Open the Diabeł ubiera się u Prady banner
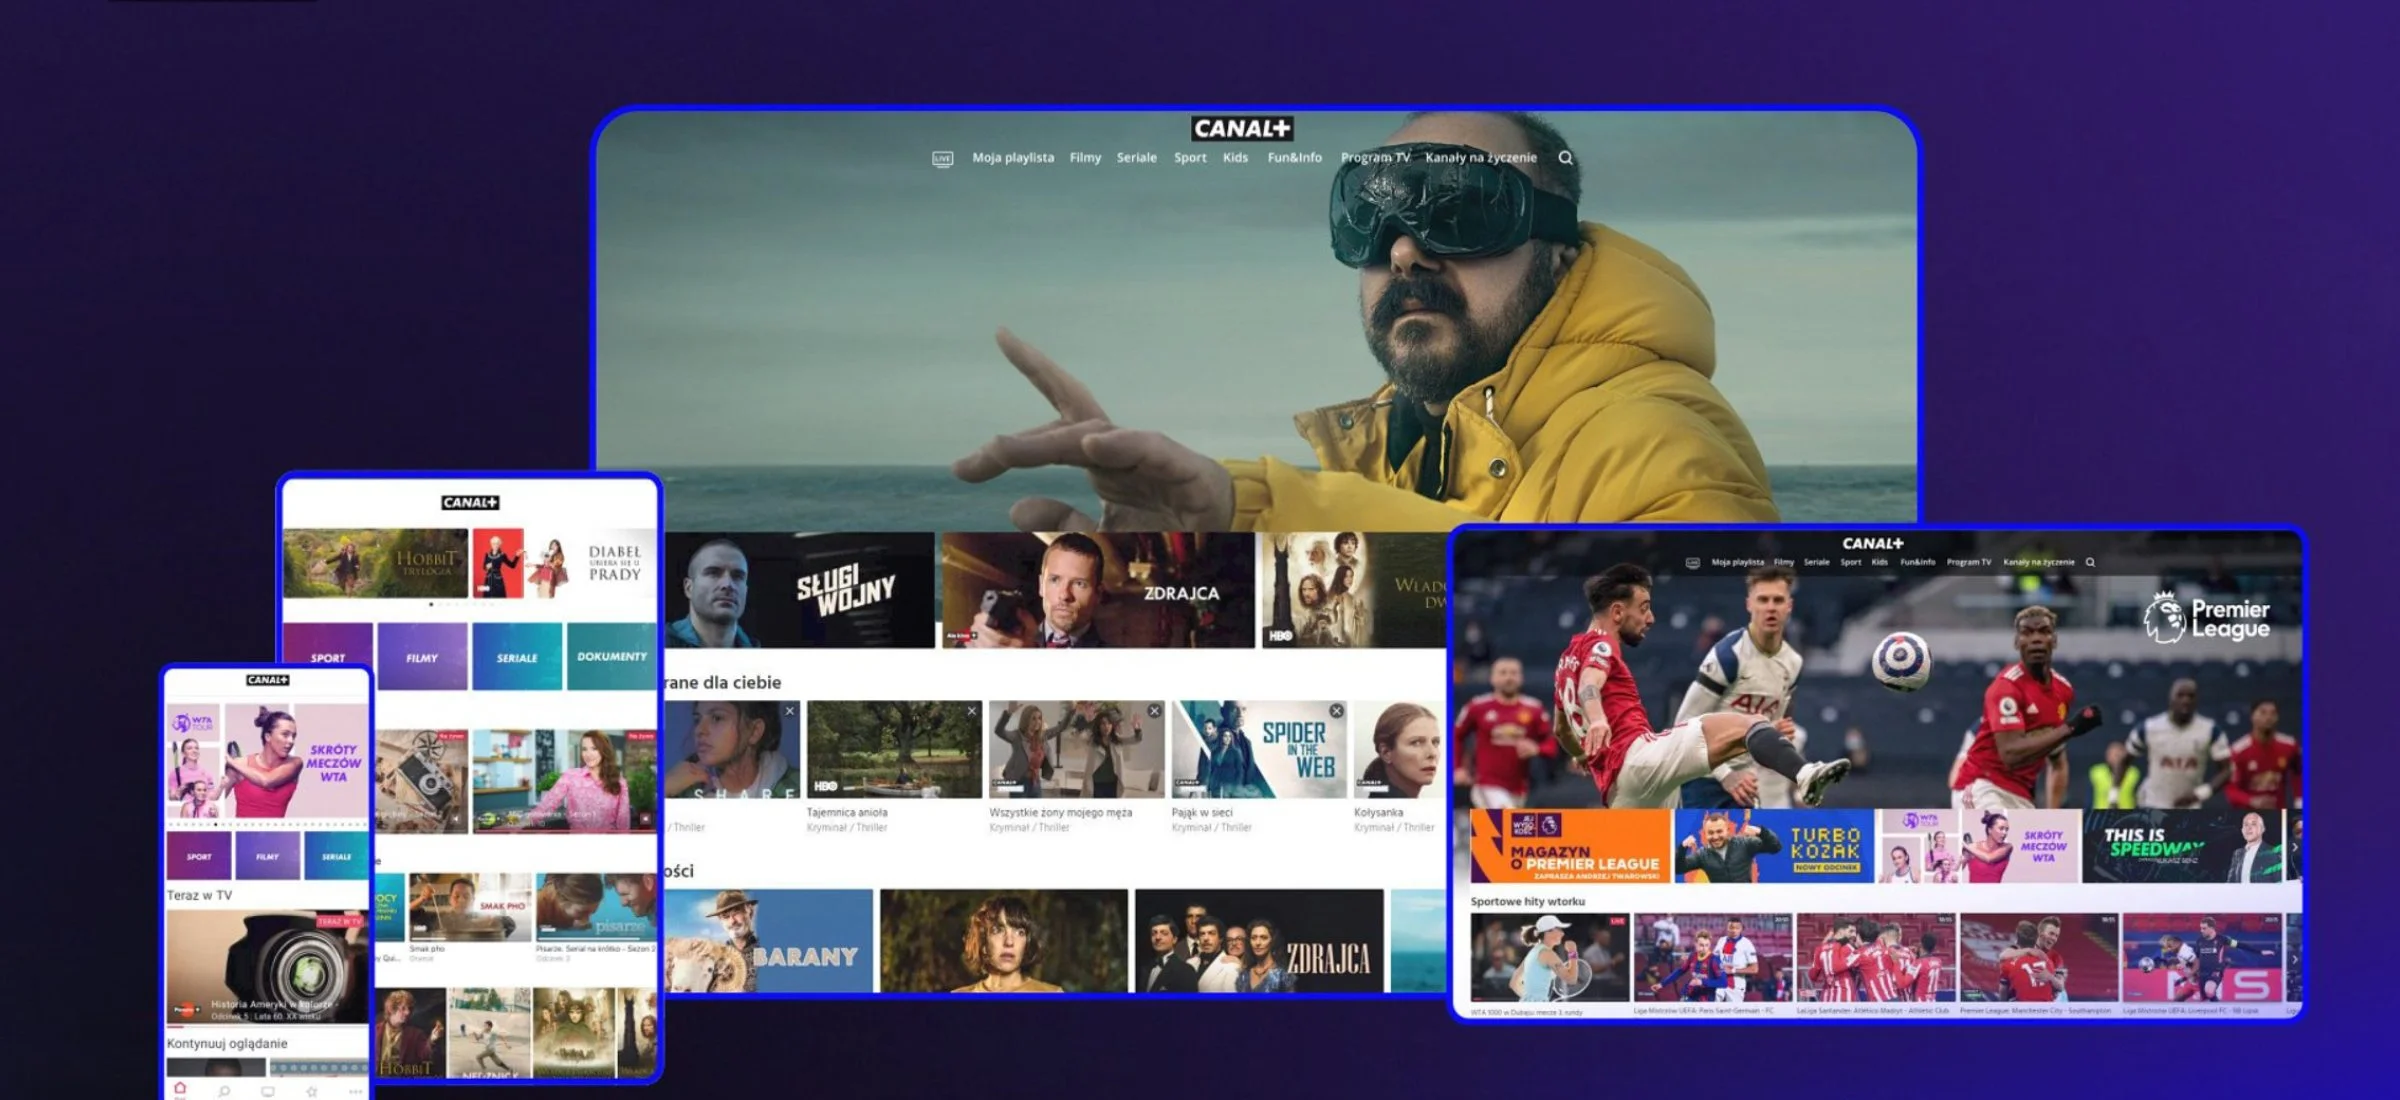Image resolution: width=2400 pixels, height=1100 pixels. [x=564, y=563]
